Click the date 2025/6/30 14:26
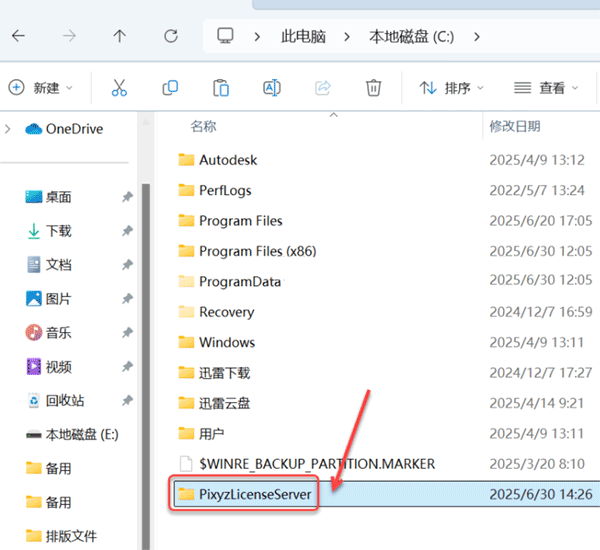 [x=541, y=494]
